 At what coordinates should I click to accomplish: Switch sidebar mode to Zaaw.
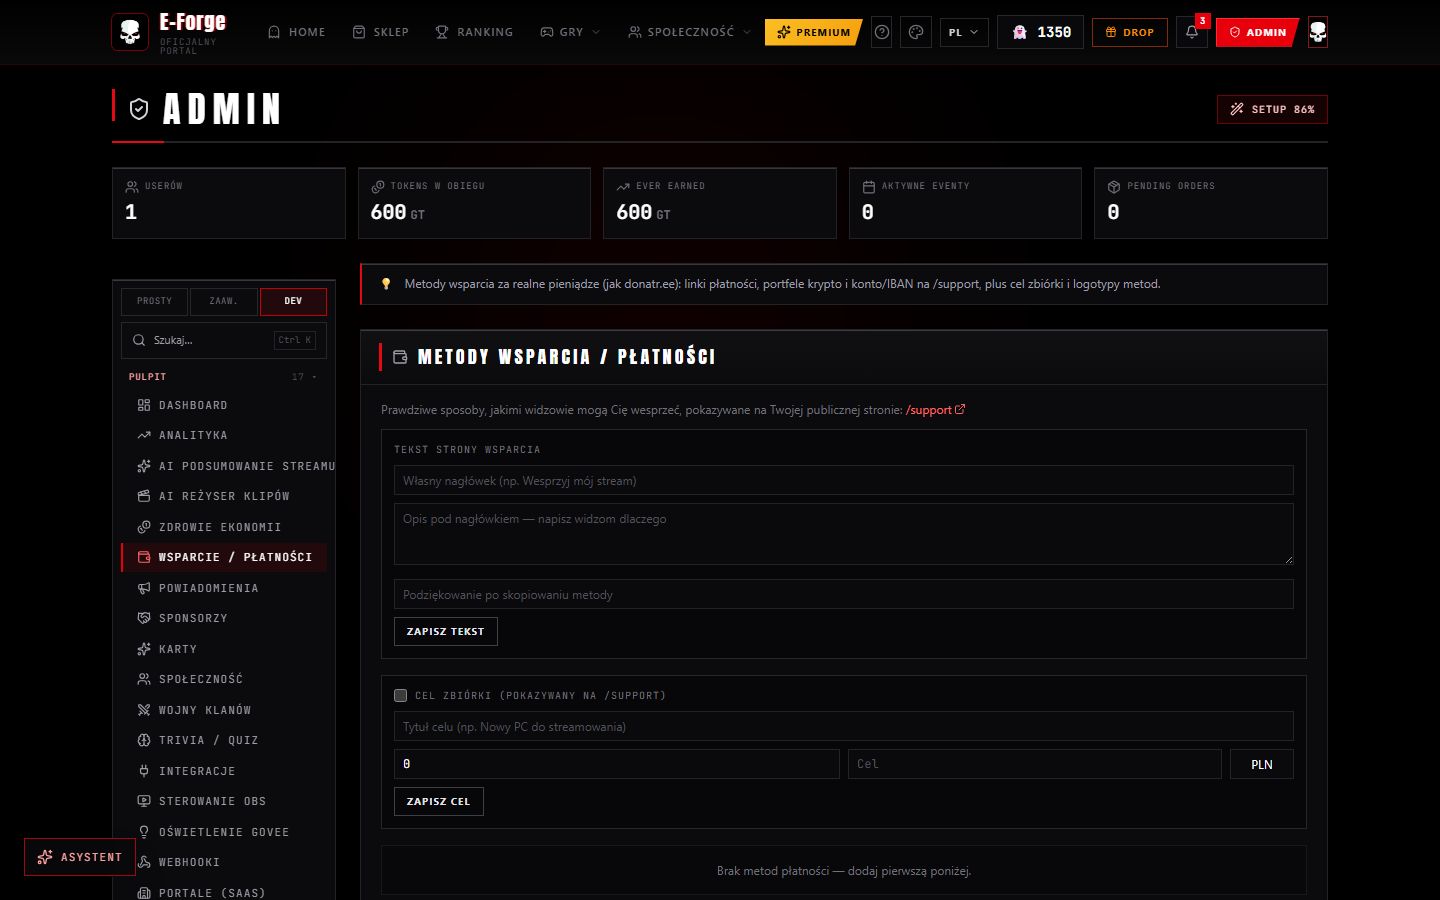click(223, 301)
